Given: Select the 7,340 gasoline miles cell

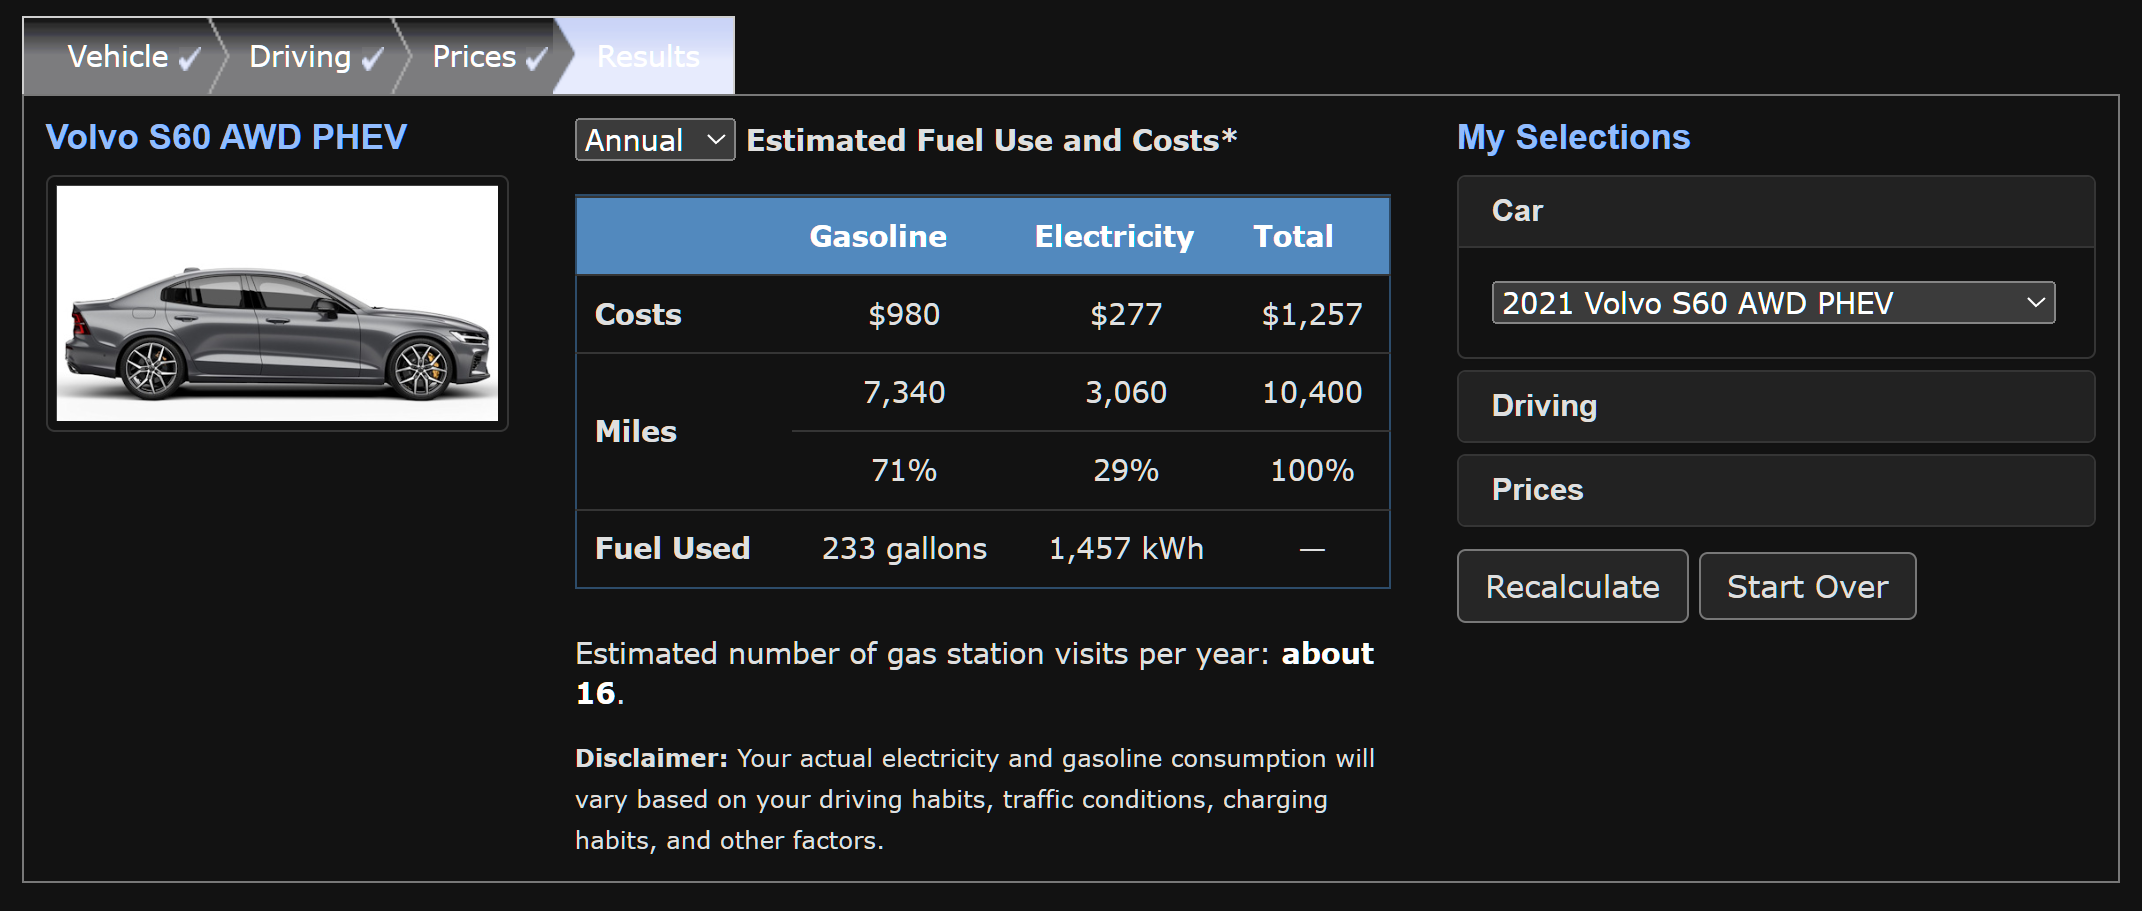Looking at the screenshot, I should click(x=904, y=392).
